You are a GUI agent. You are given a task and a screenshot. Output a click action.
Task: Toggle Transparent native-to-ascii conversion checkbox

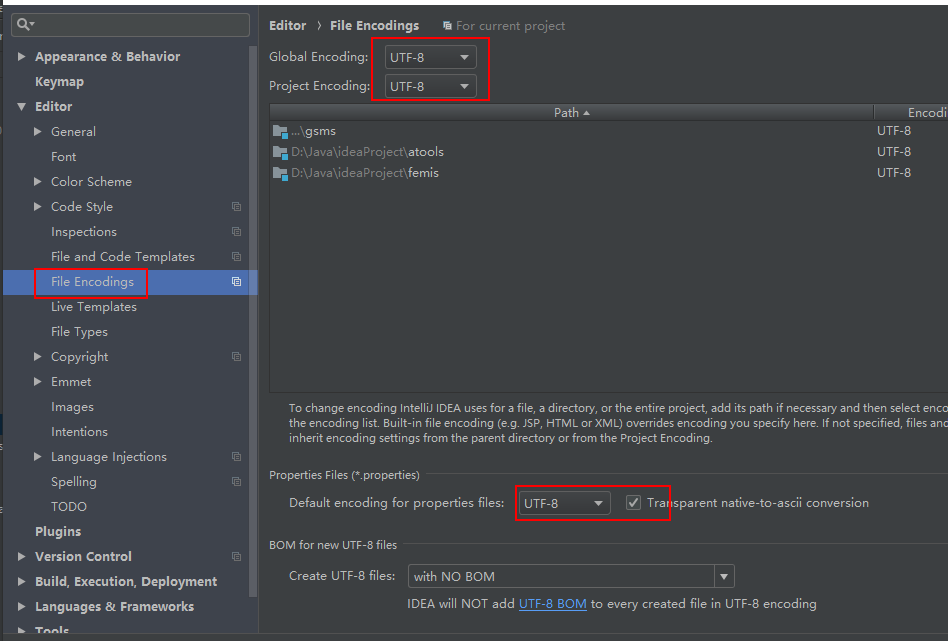633,503
